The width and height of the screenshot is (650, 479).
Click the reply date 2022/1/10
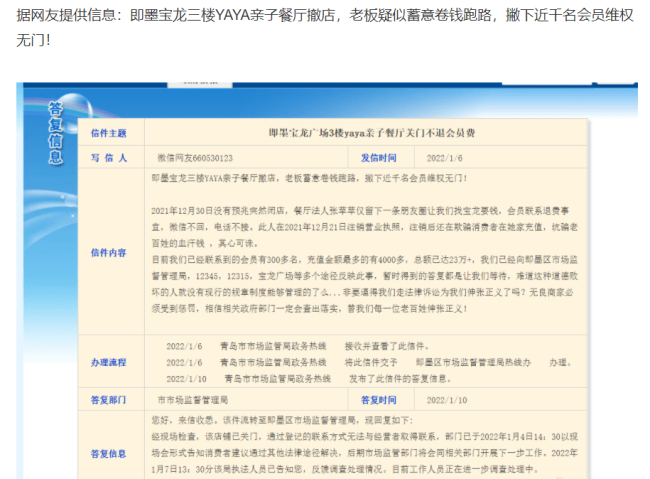(x=447, y=400)
